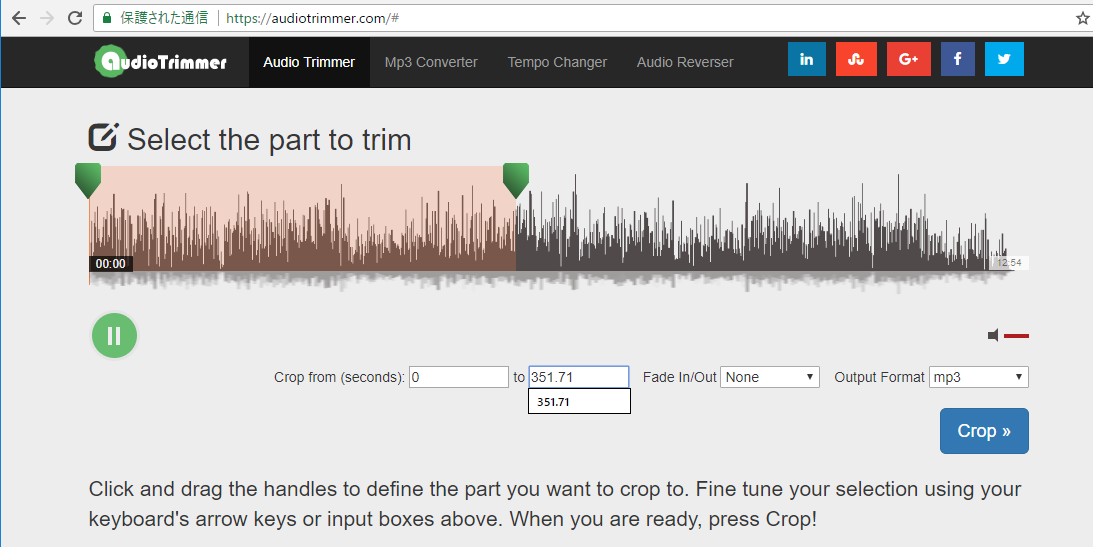Open the Audio Reverser tab
This screenshot has height=547, width=1093.
pos(685,62)
